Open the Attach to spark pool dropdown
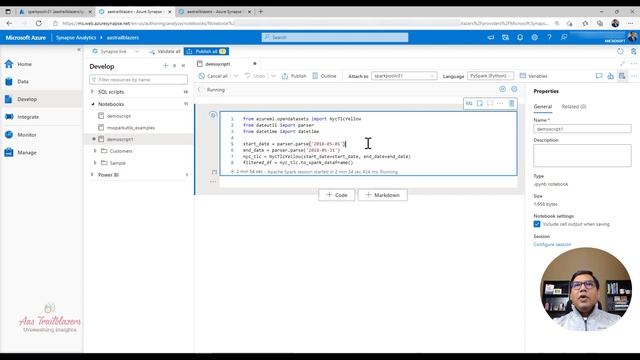640x360 pixels. point(404,76)
